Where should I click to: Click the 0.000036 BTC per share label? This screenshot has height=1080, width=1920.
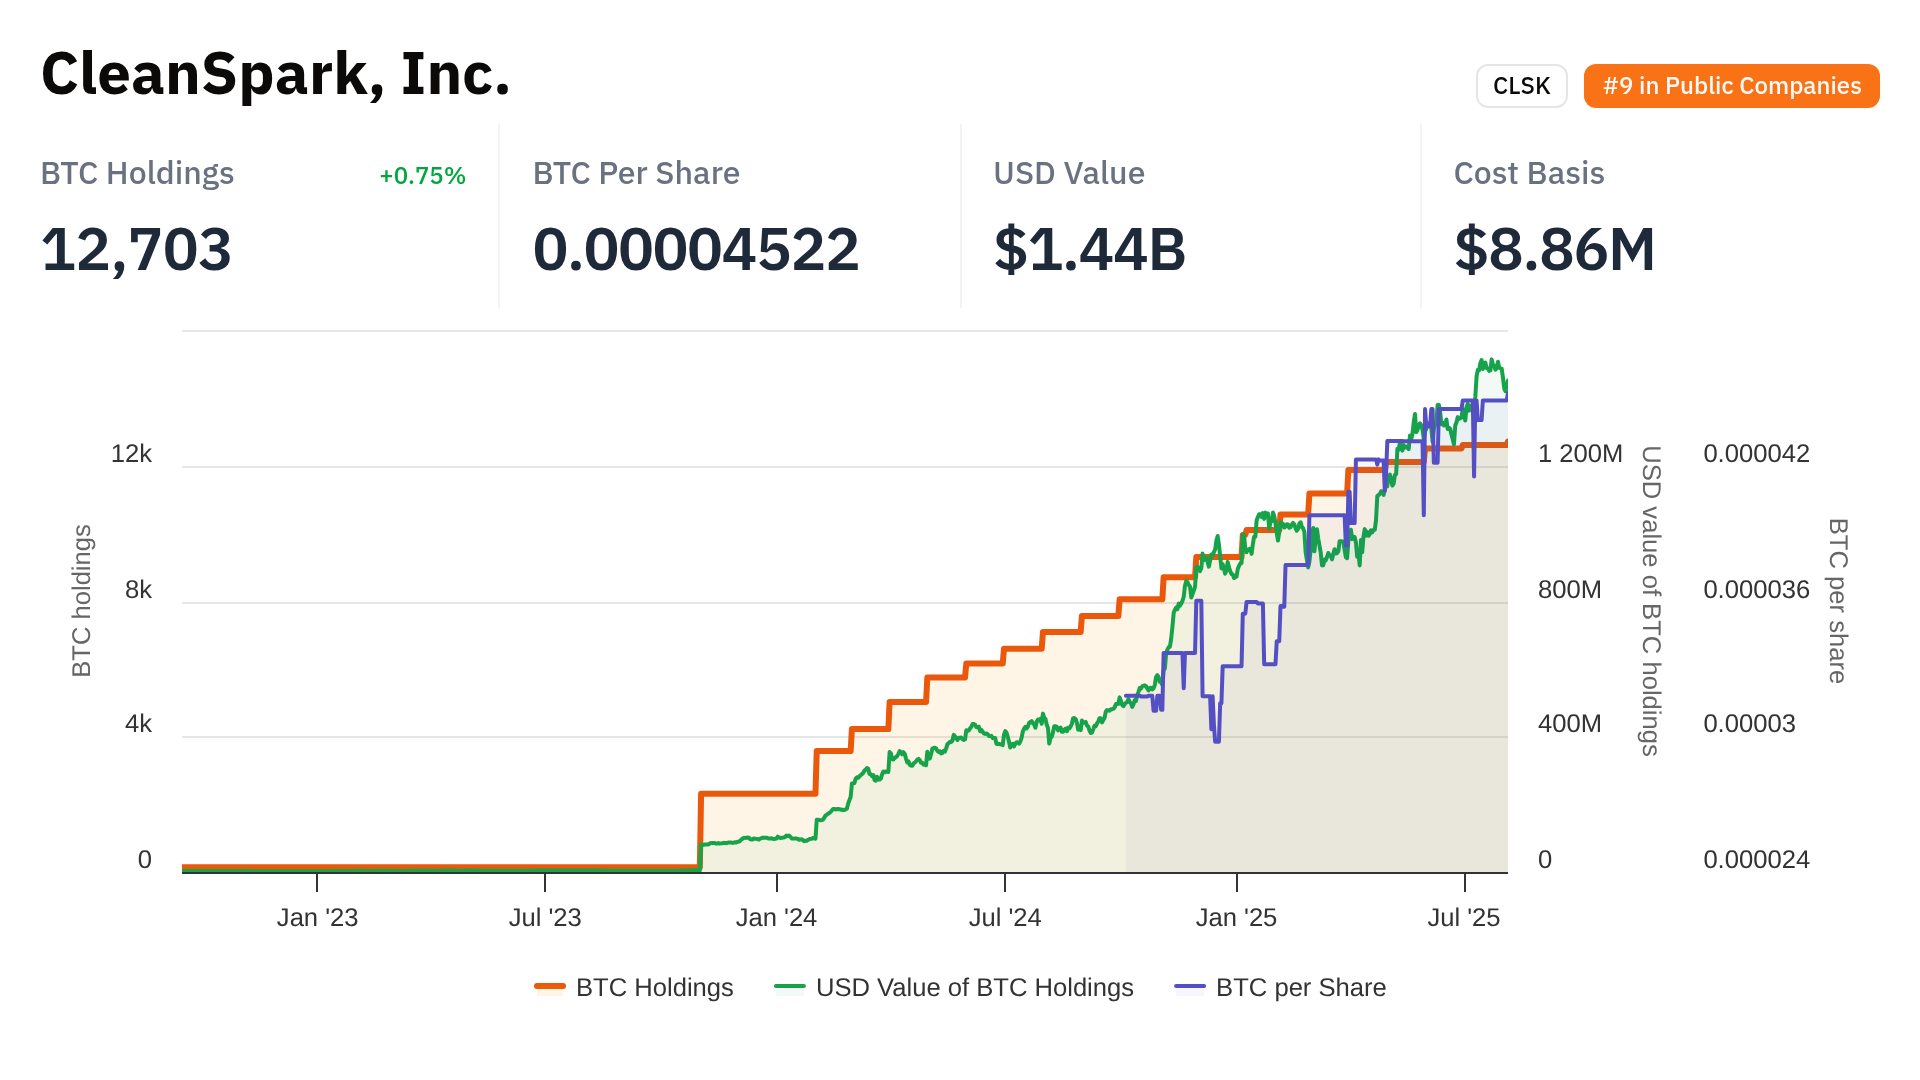coord(1756,589)
